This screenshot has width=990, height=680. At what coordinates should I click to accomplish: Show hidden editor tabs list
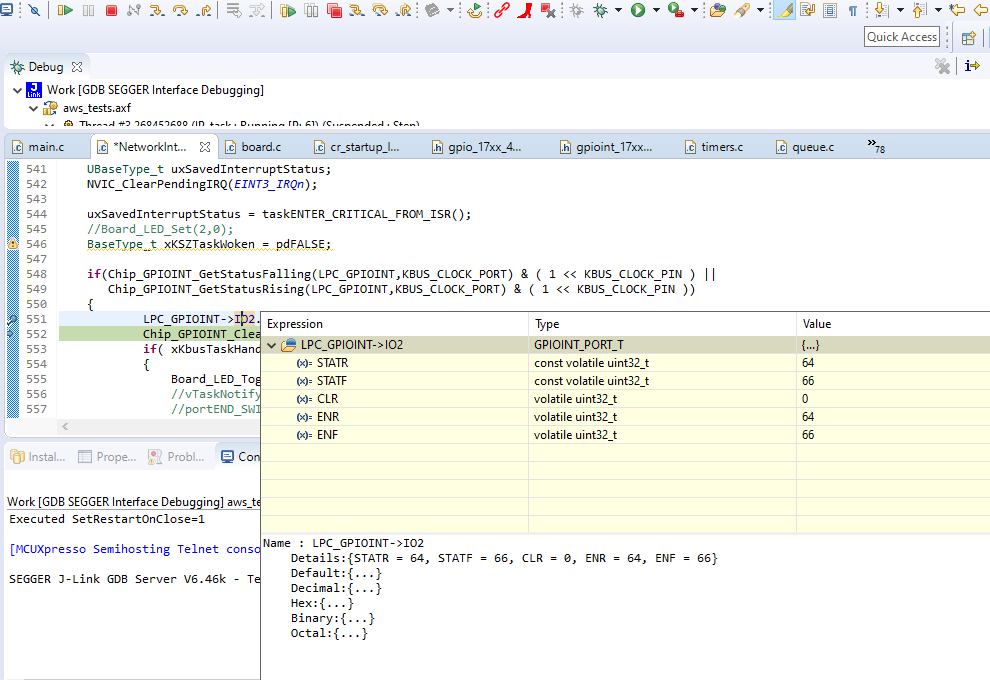(876, 146)
